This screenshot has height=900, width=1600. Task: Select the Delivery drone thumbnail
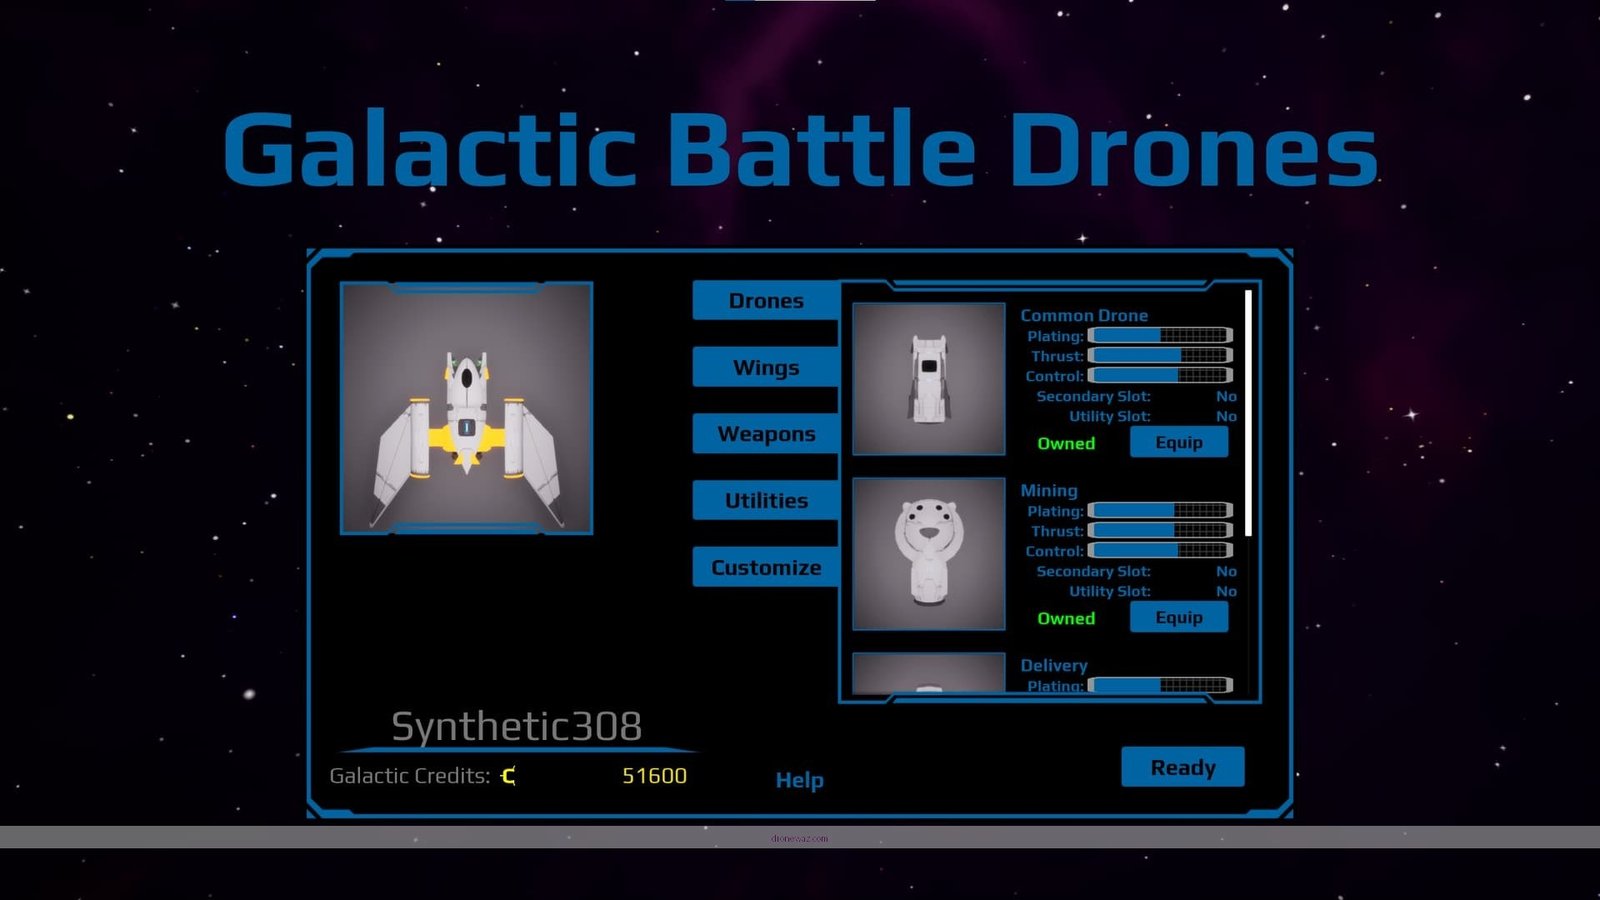[x=928, y=676]
